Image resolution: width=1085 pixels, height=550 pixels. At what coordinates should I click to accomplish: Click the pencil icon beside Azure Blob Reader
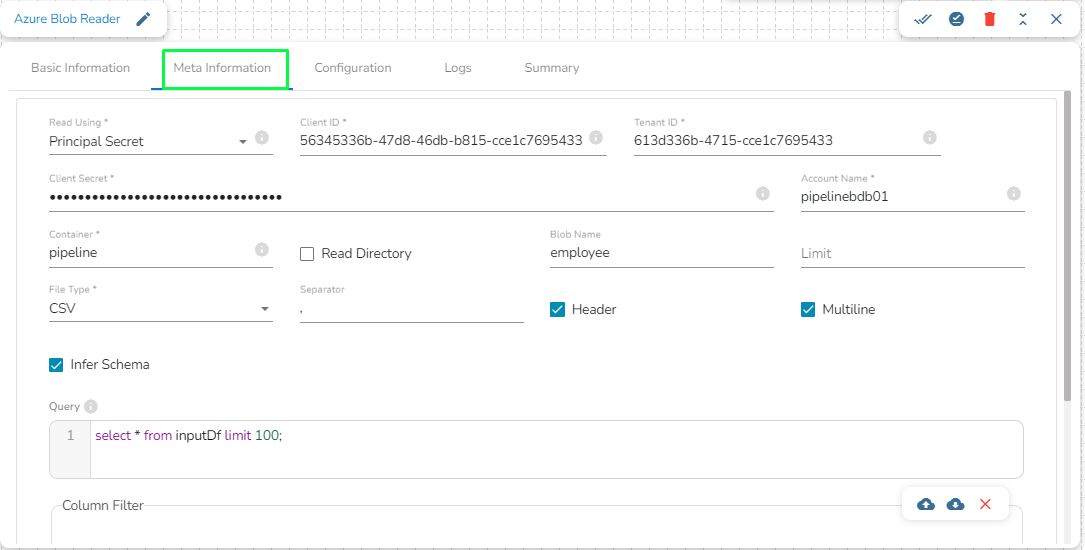click(x=143, y=19)
